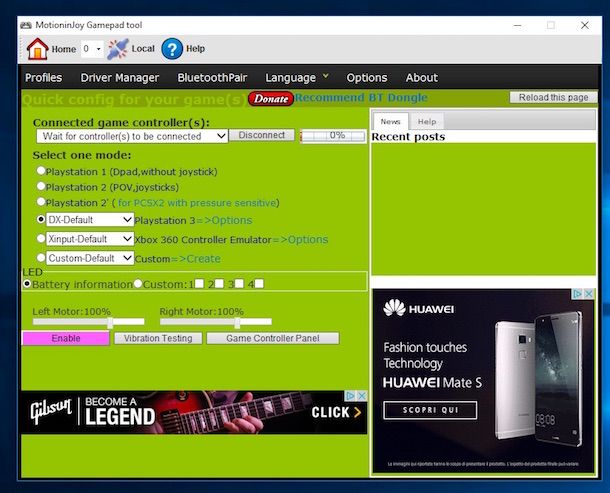610x493 pixels.
Task: Switch to the News tab
Action: (390, 121)
